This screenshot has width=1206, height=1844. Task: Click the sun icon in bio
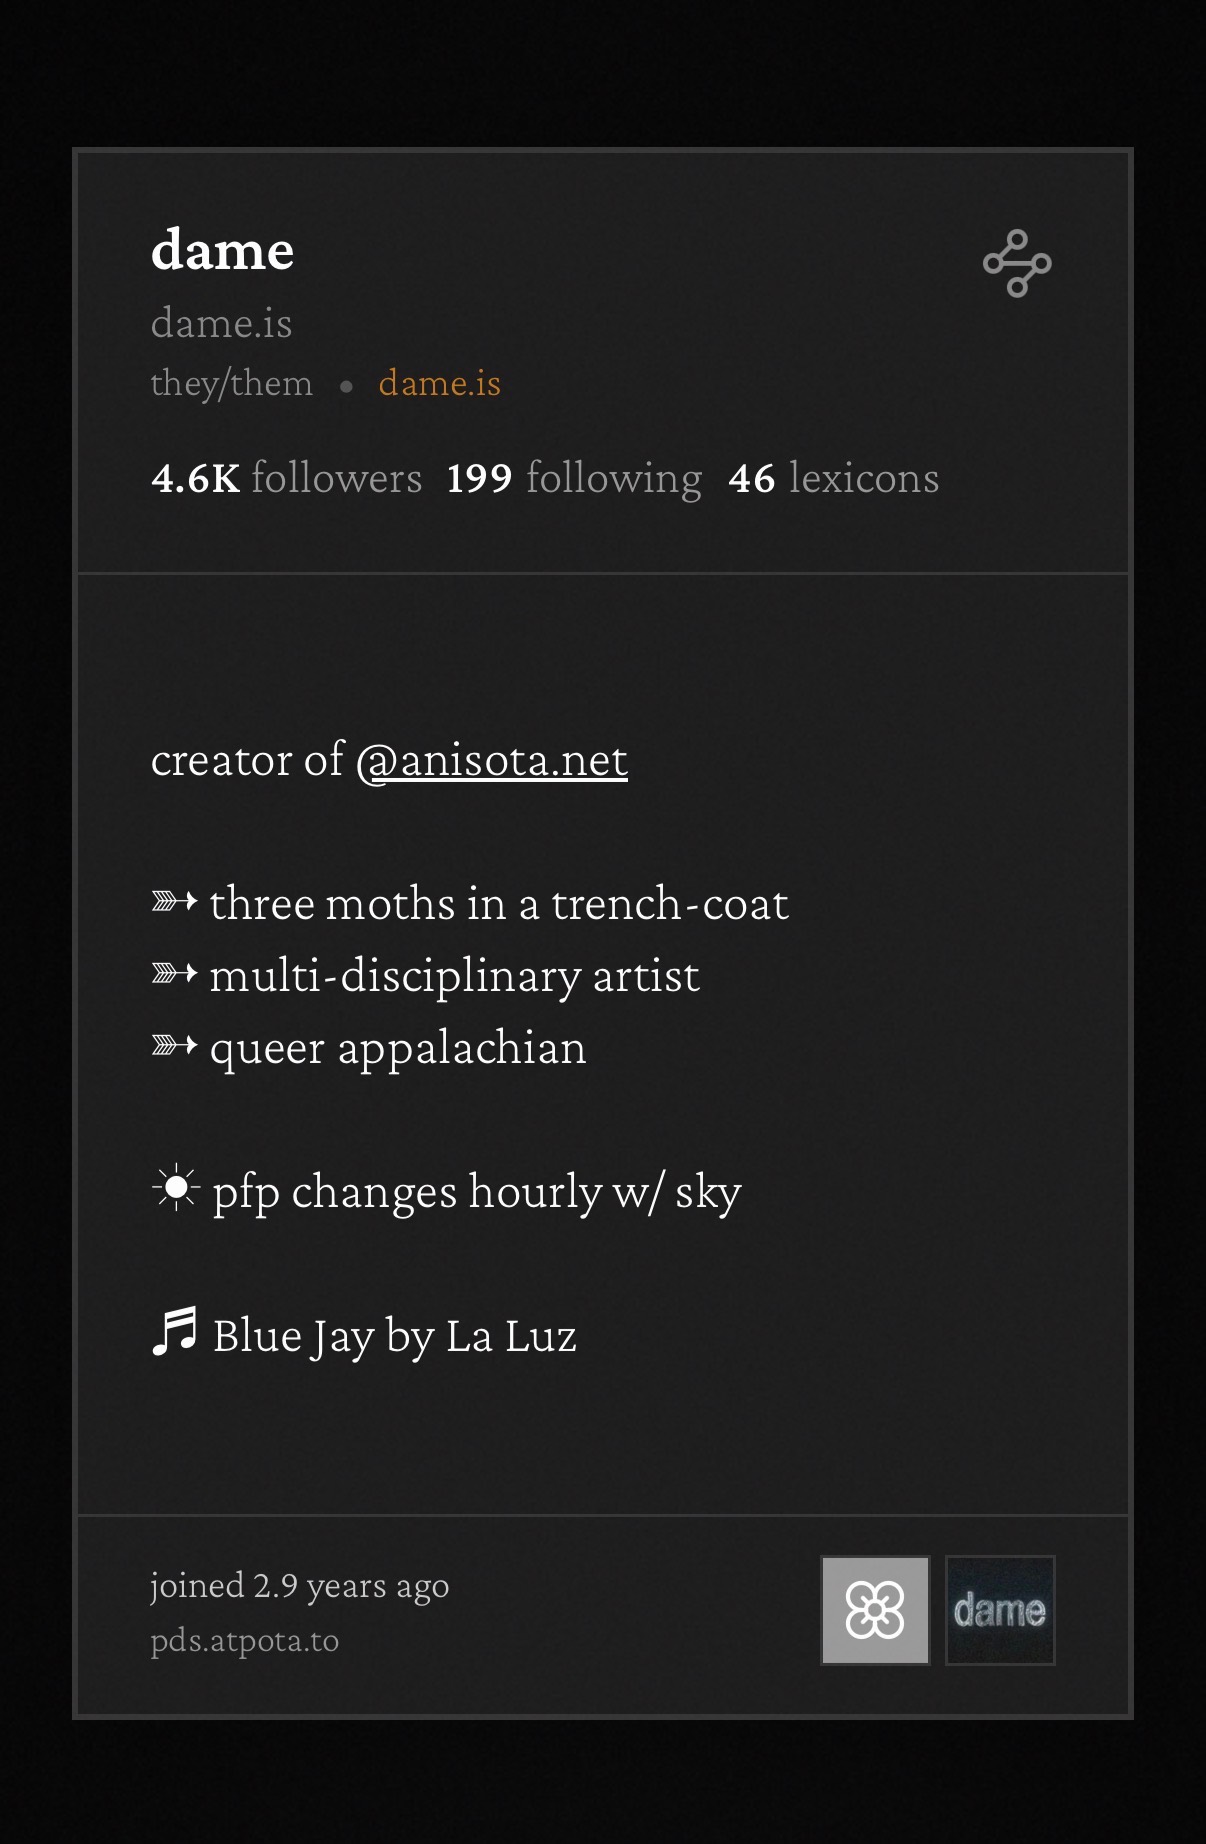tap(177, 1188)
